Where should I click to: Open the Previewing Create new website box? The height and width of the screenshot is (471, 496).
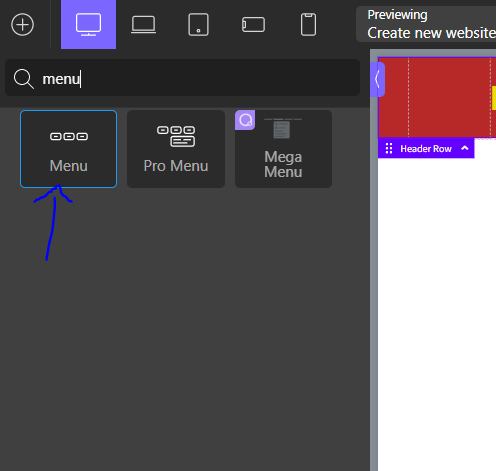[x=426, y=24]
